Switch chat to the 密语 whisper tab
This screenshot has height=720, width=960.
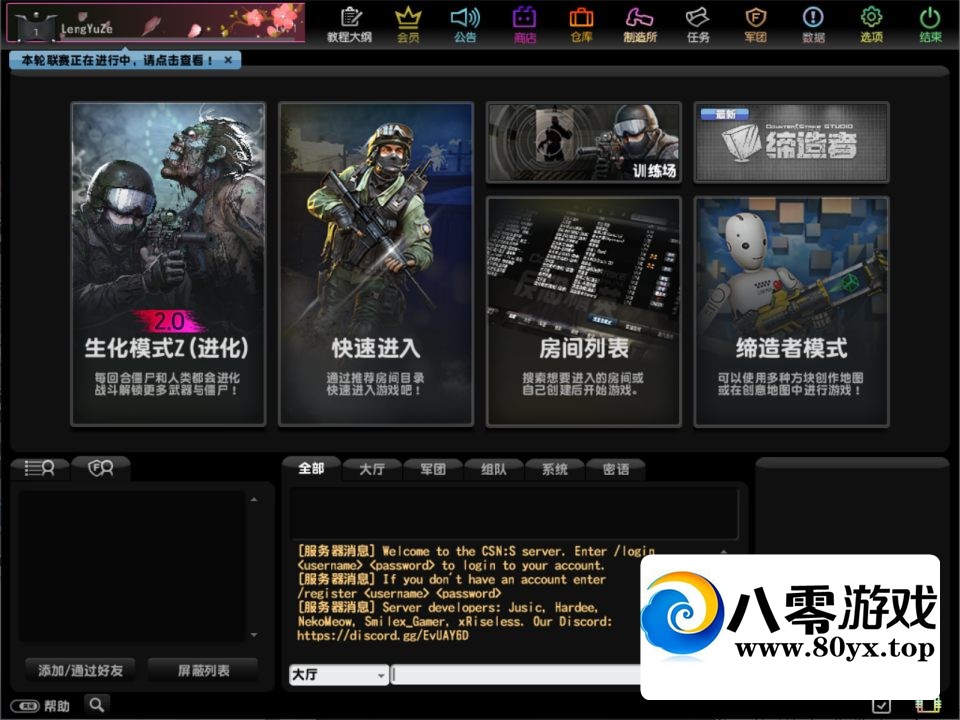click(x=616, y=469)
